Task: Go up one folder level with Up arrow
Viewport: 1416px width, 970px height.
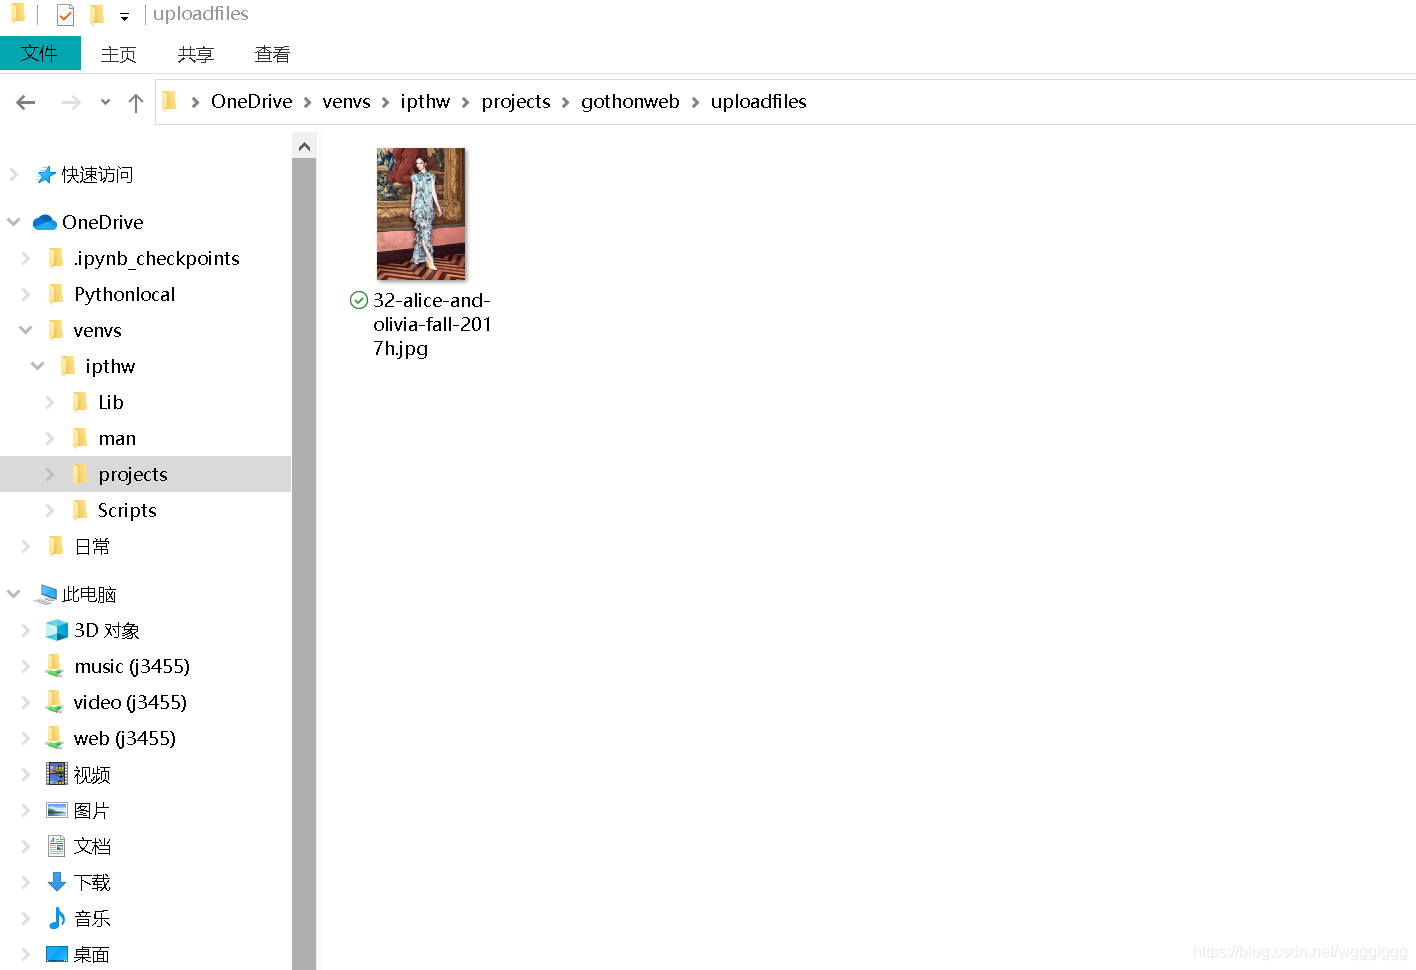Action: (136, 102)
